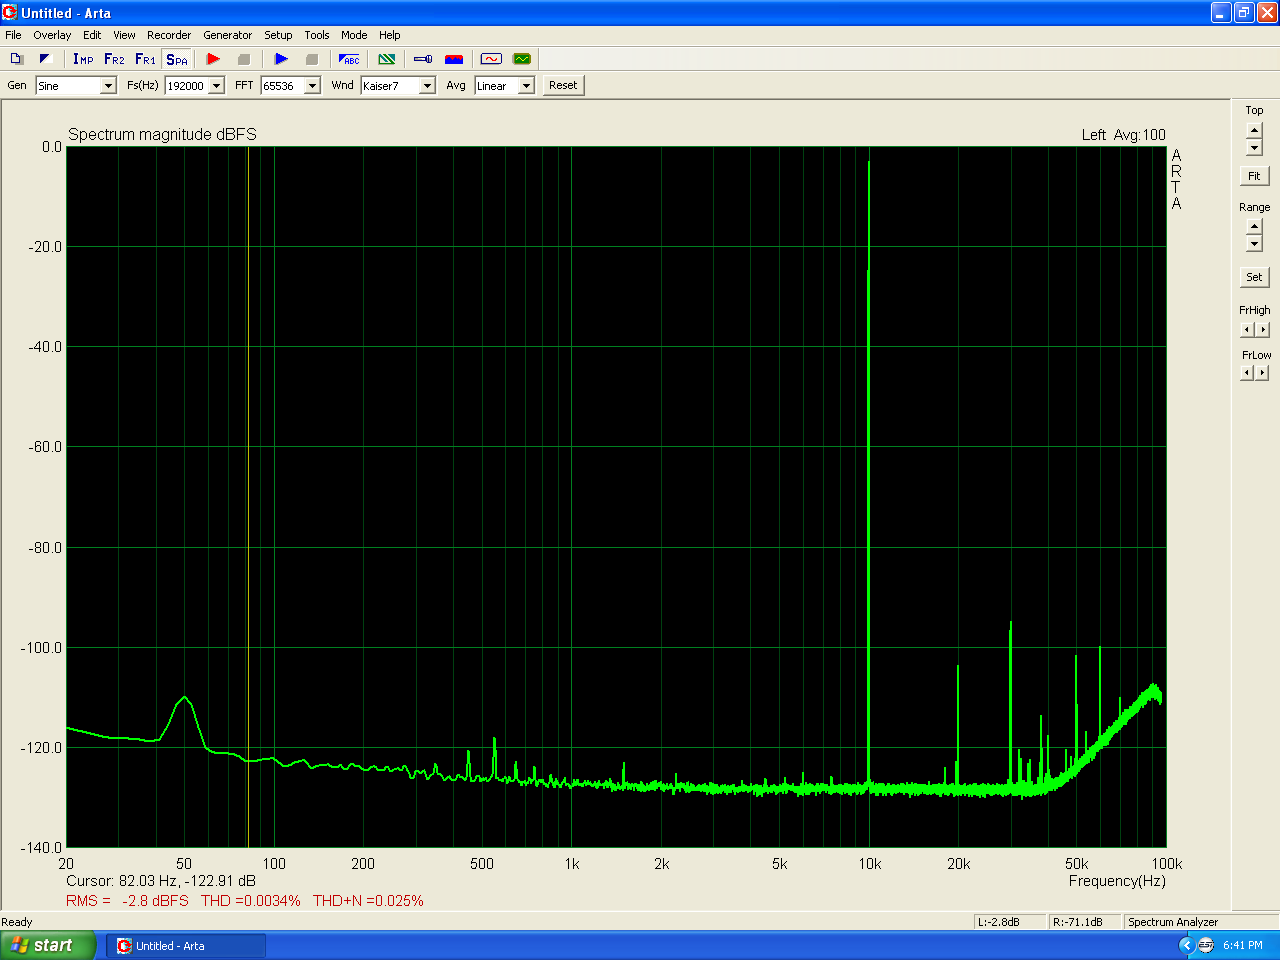Open the View menu
The image size is (1280, 960).
click(x=124, y=35)
